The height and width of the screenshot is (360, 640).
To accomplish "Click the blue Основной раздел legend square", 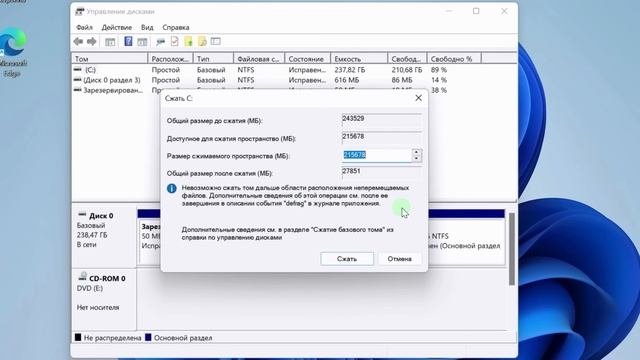I will (x=148, y=337).
